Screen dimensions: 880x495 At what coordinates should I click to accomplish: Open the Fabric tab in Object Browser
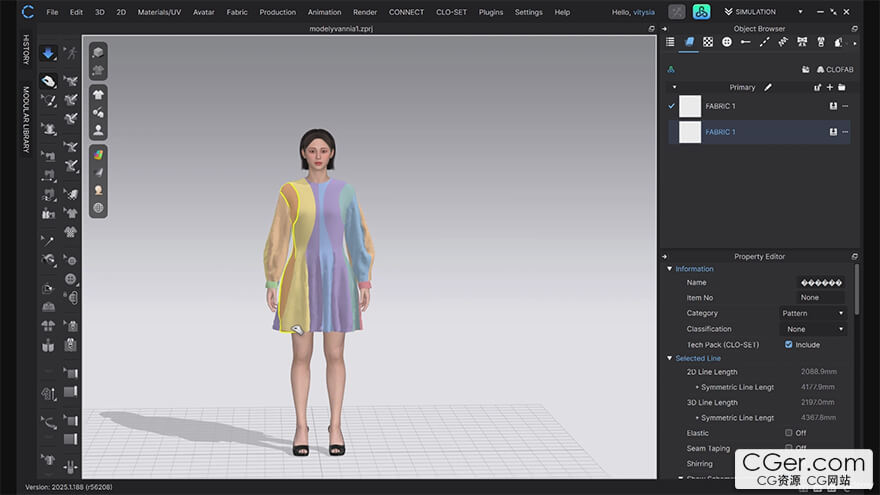(689, 42)
